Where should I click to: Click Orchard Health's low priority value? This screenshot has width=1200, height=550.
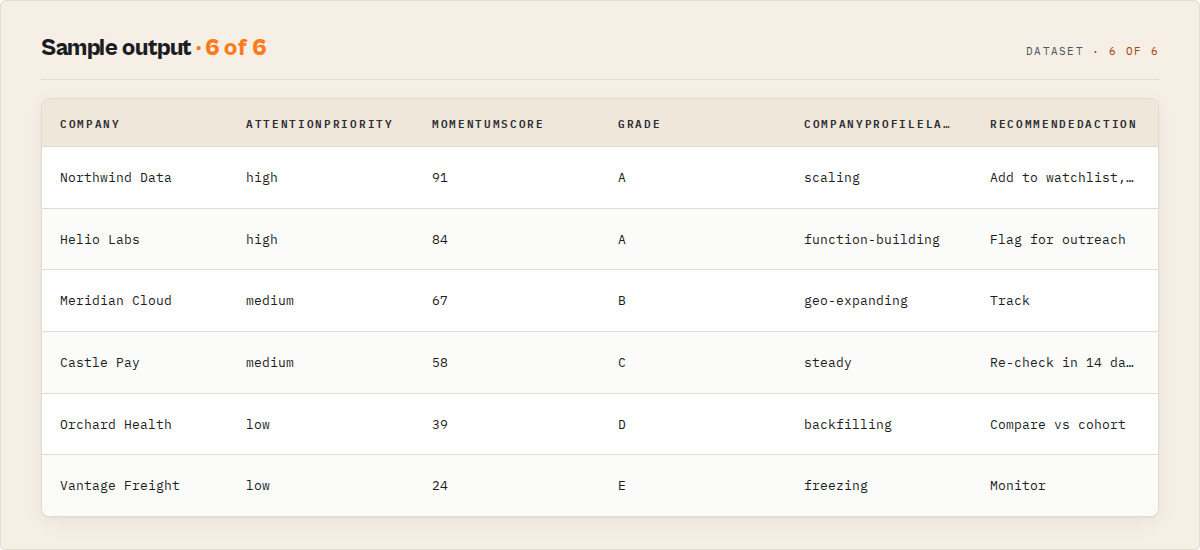(258, 425)
